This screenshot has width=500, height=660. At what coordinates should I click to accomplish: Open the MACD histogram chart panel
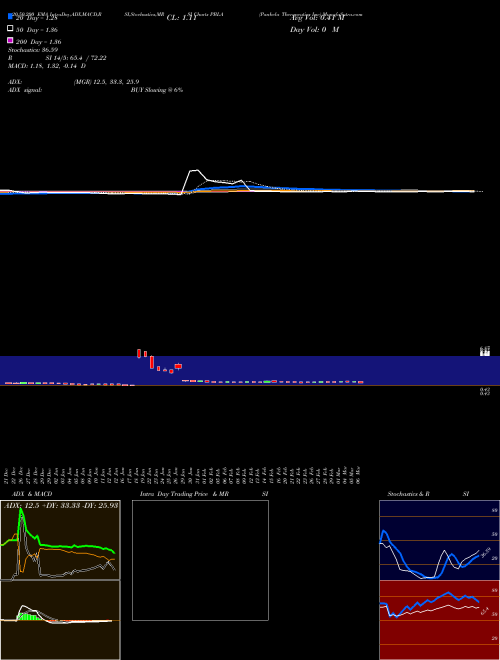[60, 620]
